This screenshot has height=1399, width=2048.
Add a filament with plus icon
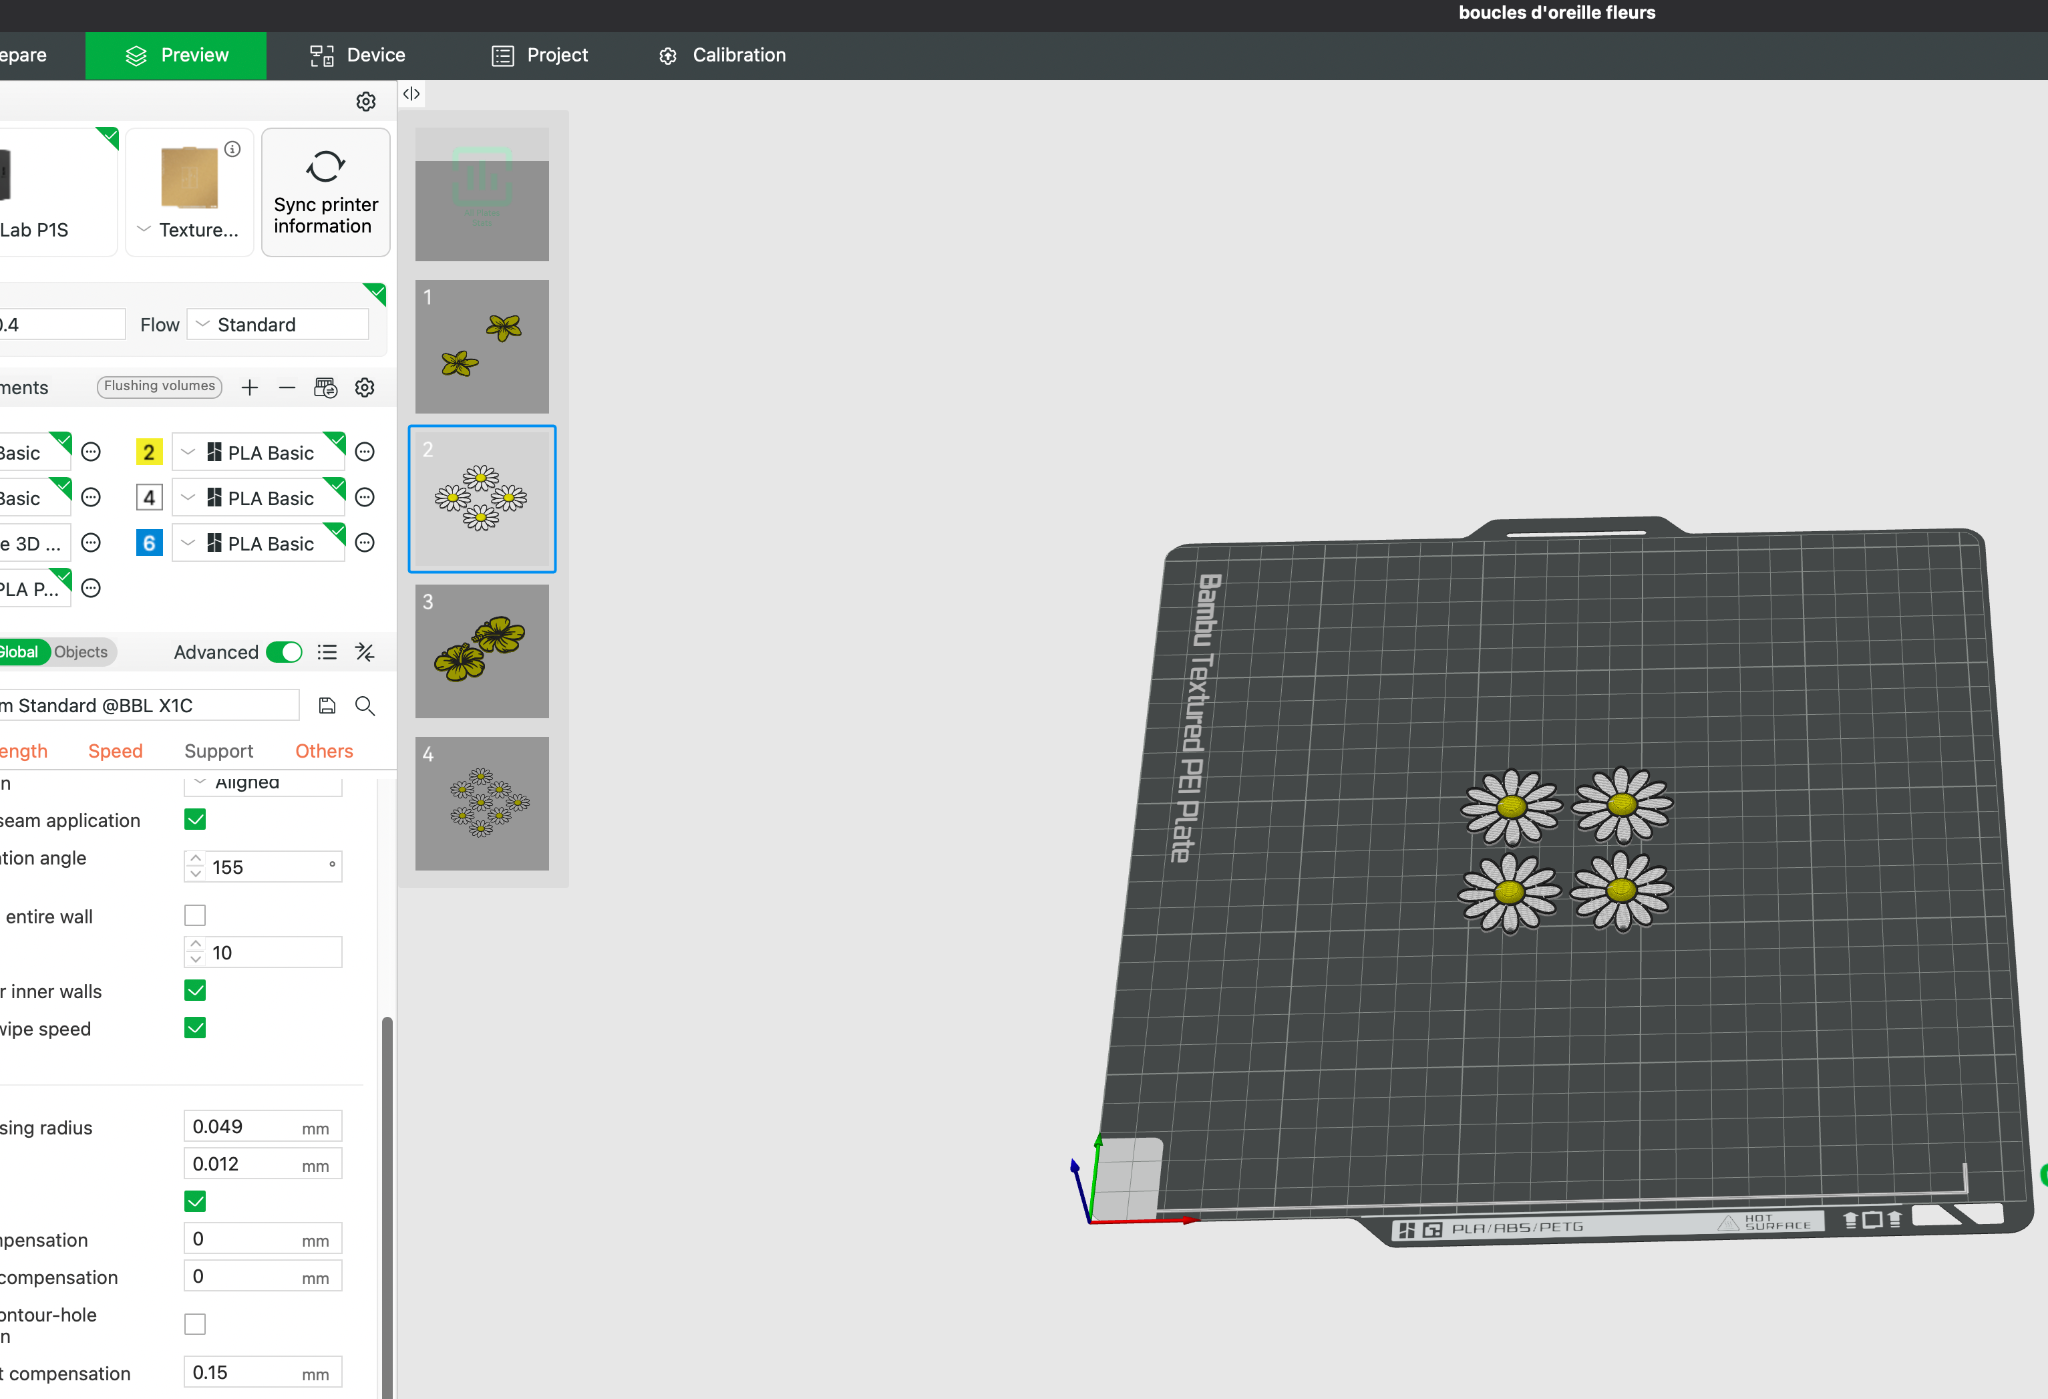point(250,387)
